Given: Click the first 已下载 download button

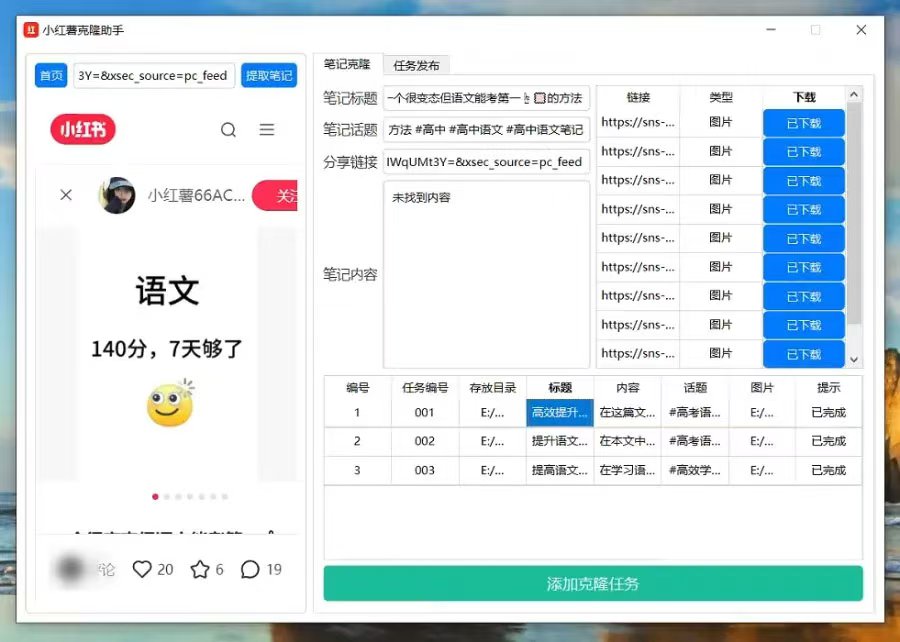Looking at the screenshot, I should click(806, 122).
